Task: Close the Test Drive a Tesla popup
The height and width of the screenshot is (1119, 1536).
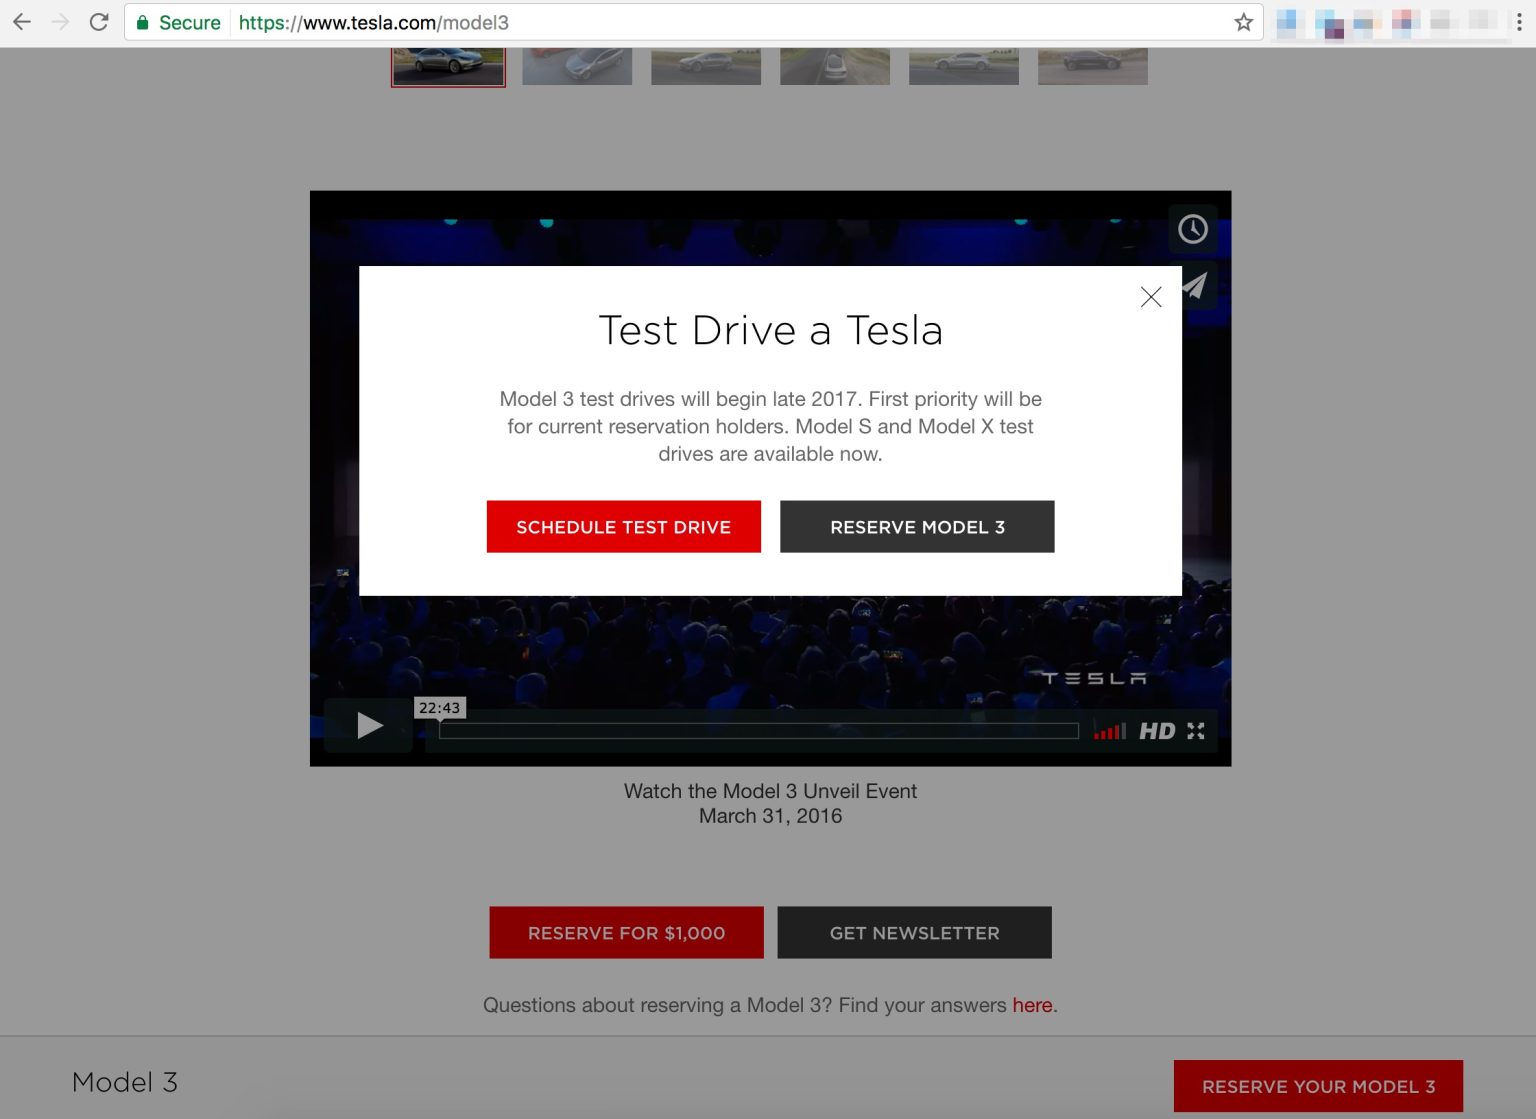Action: pyautogui.click(x=1151, y=297)
